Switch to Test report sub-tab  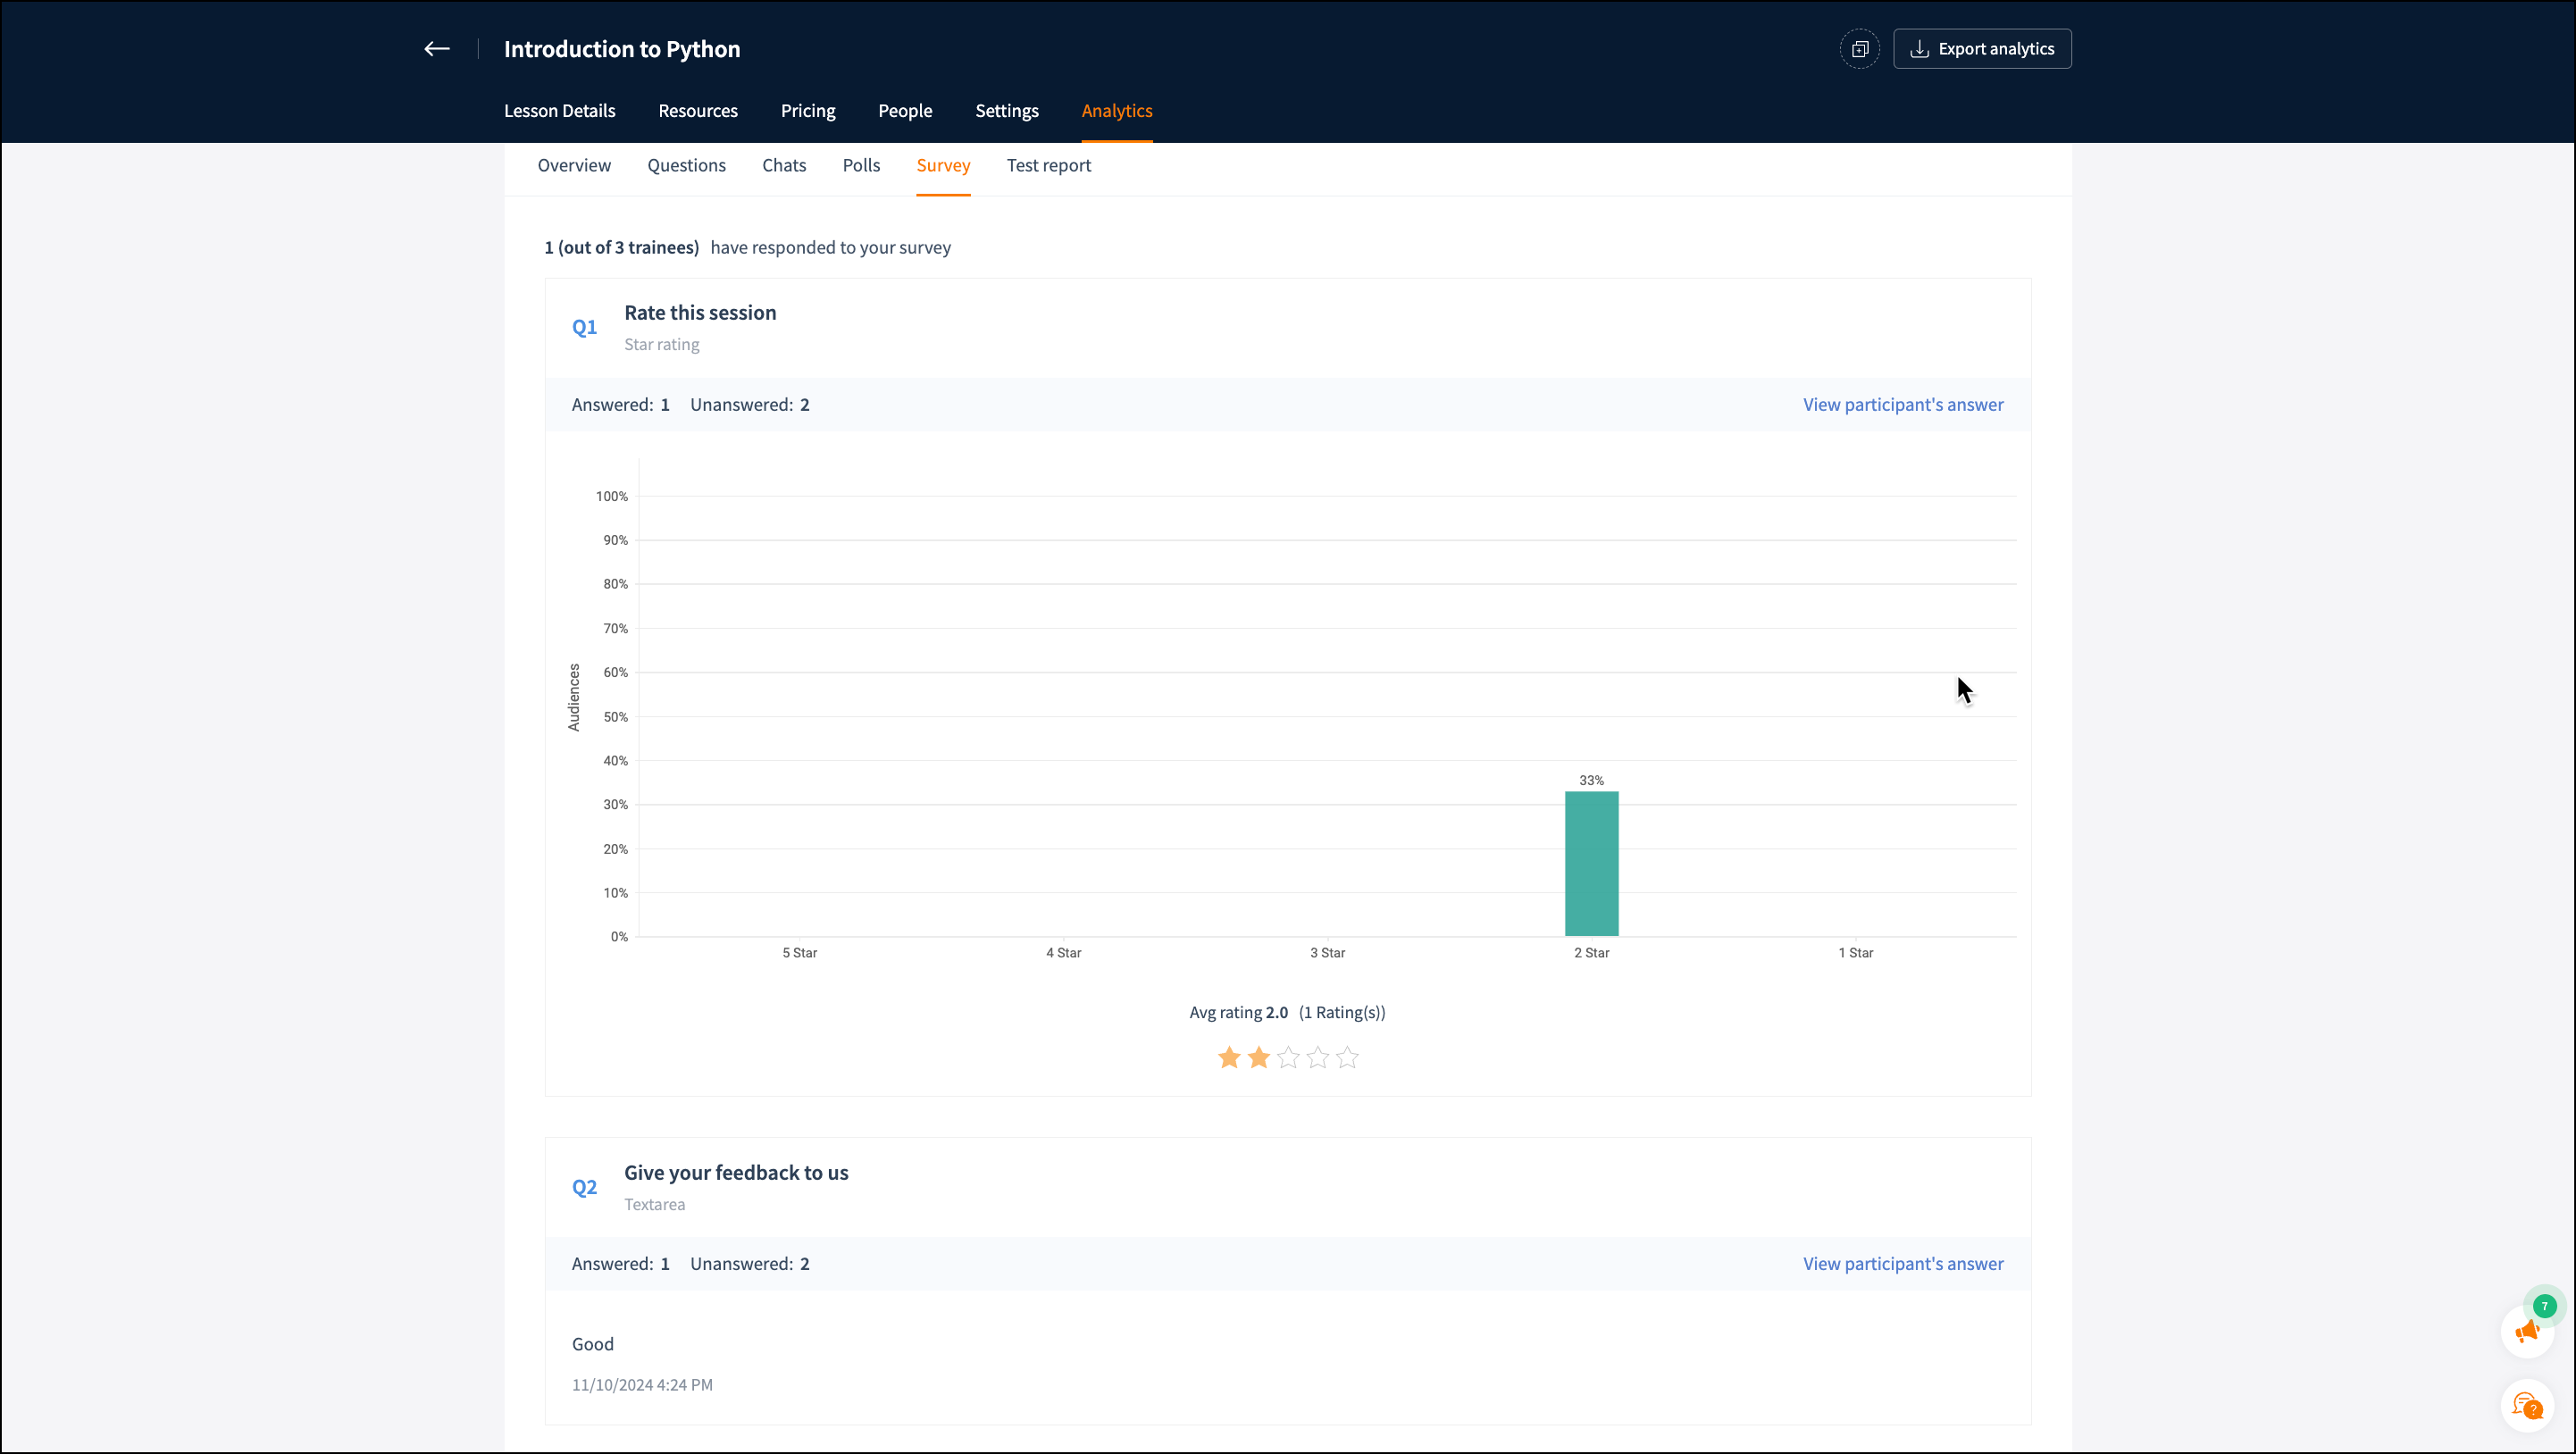(x=1048, y=165)
